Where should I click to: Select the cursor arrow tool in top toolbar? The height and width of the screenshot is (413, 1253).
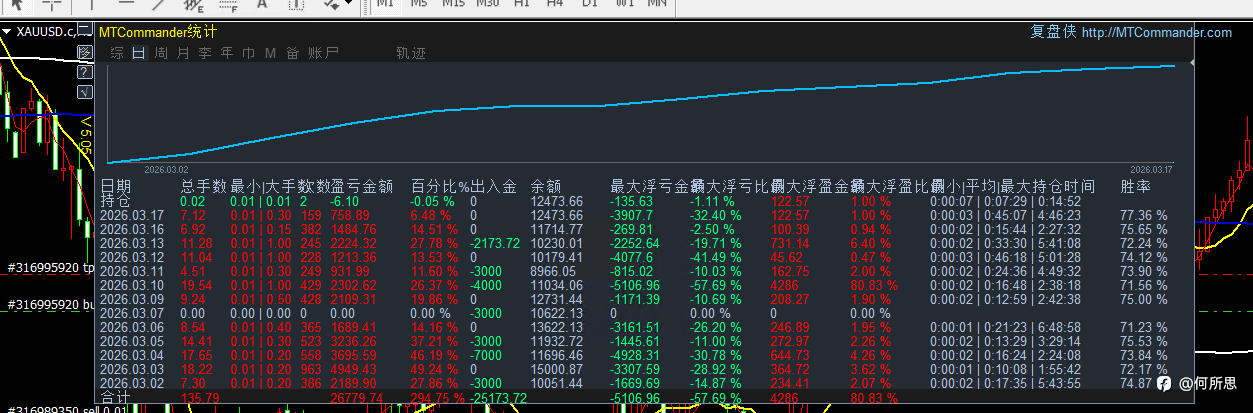pyautogui.click(x=19, y=5)
